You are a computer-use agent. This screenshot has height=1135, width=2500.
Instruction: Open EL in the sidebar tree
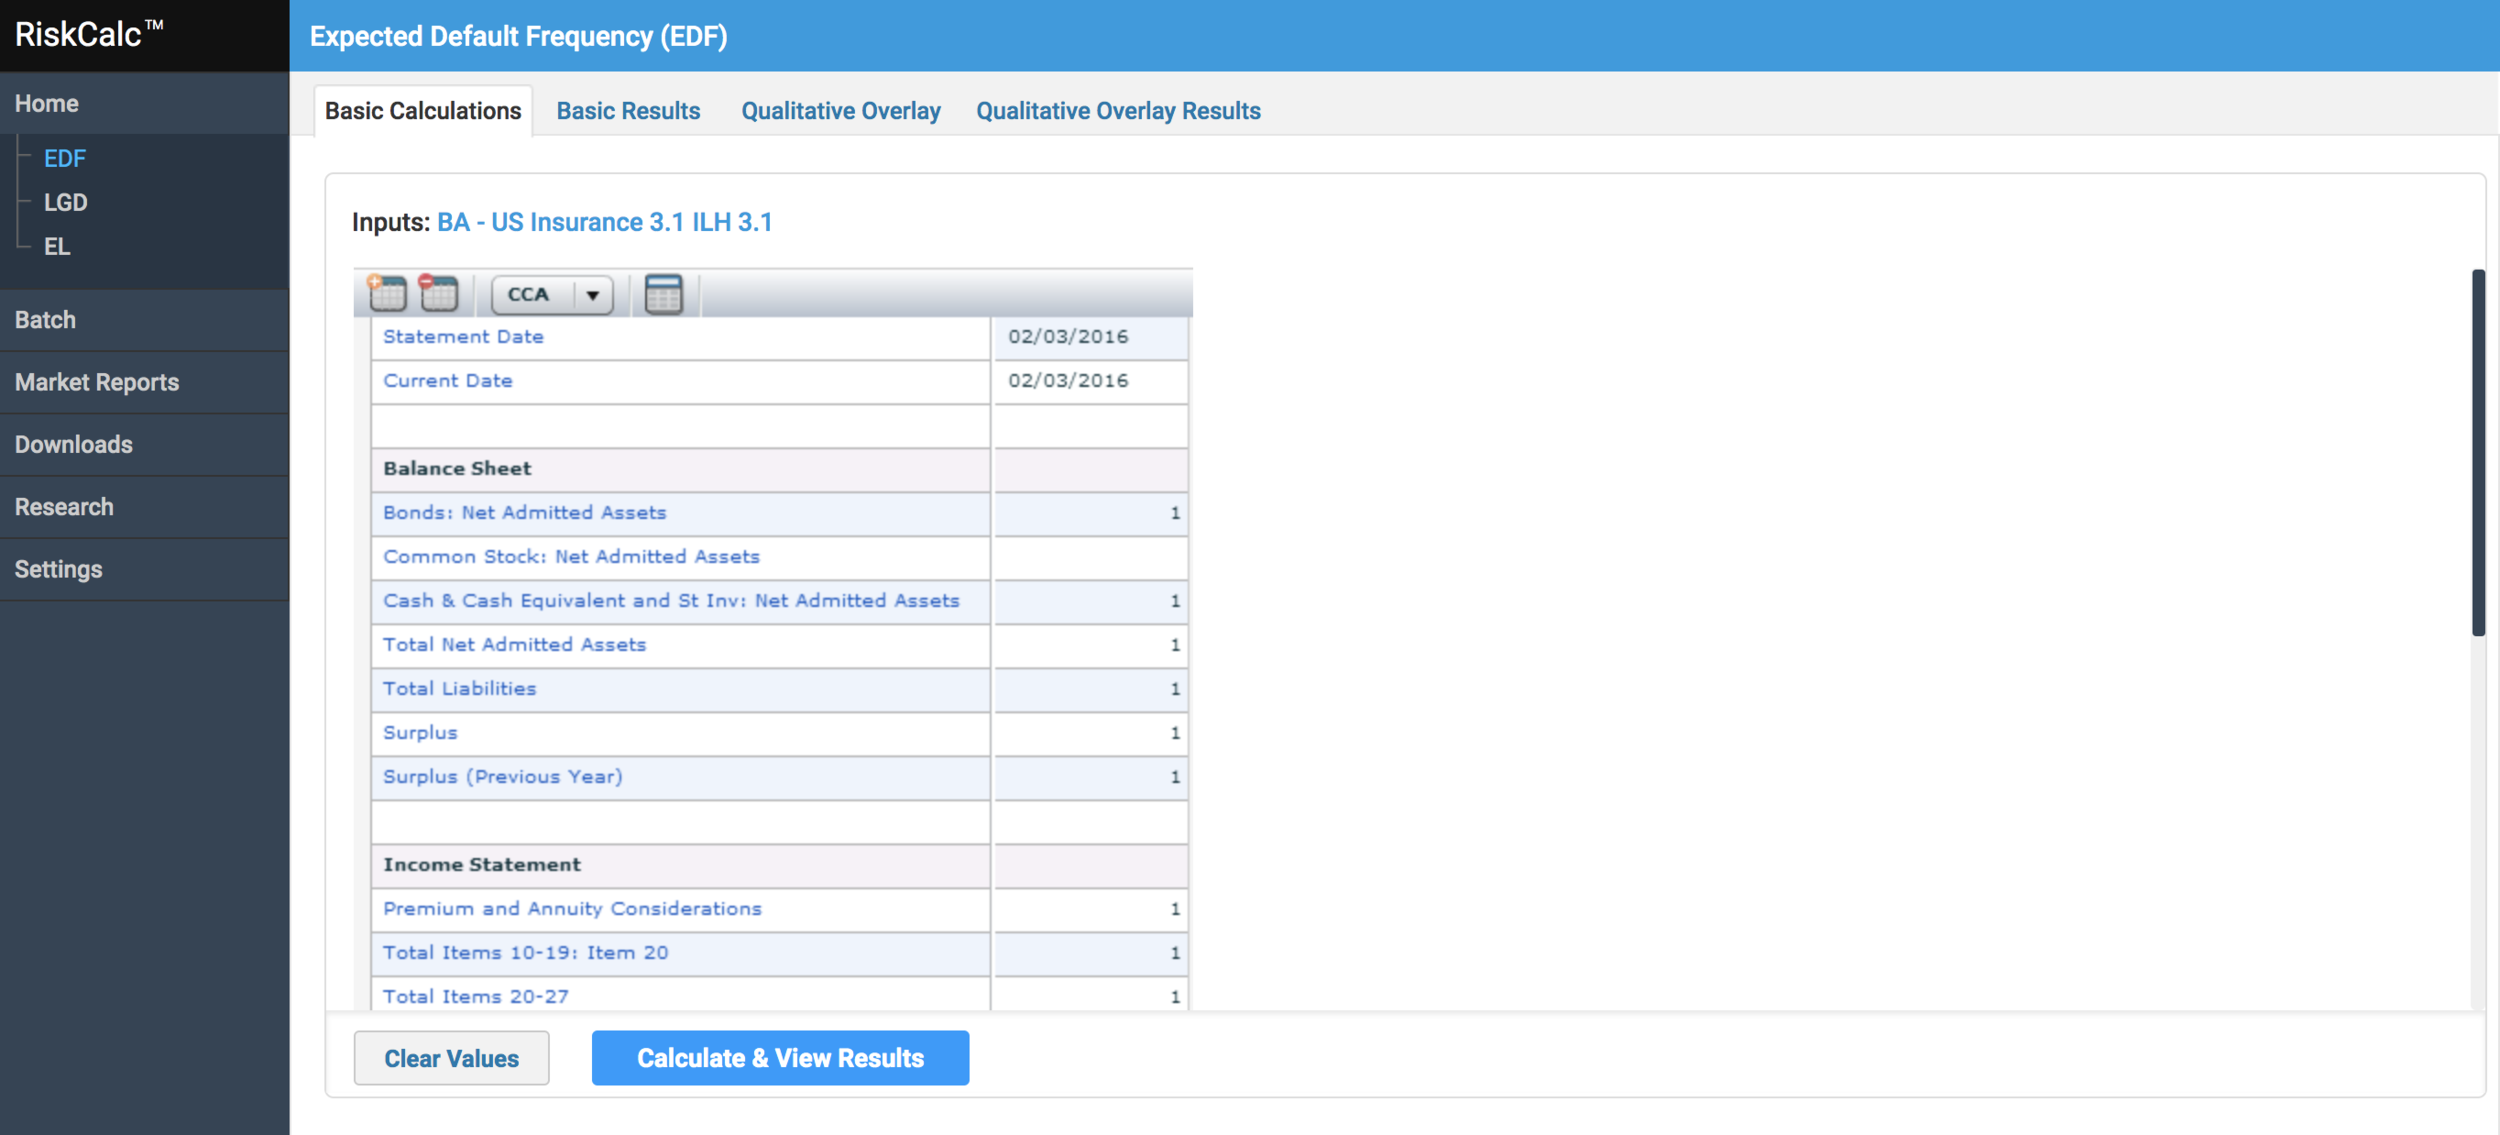(57, 246)
